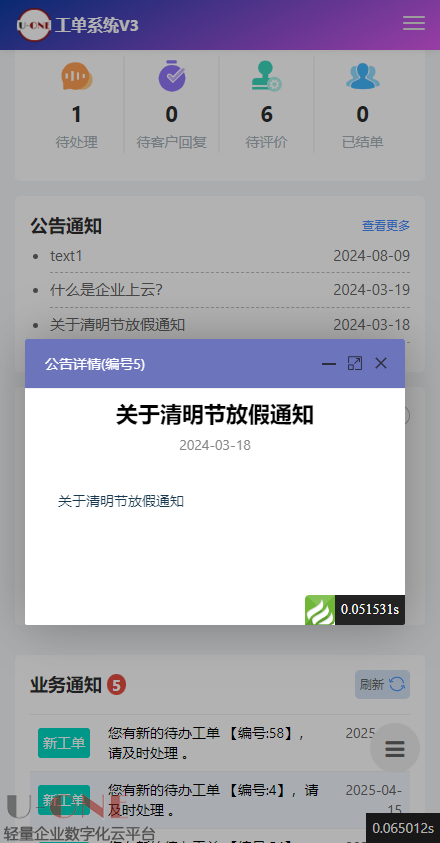This screenshot has height=843, width=440.
Task: Open announcement 关于清明节放假通知 in list
Action: coord(118,325)
